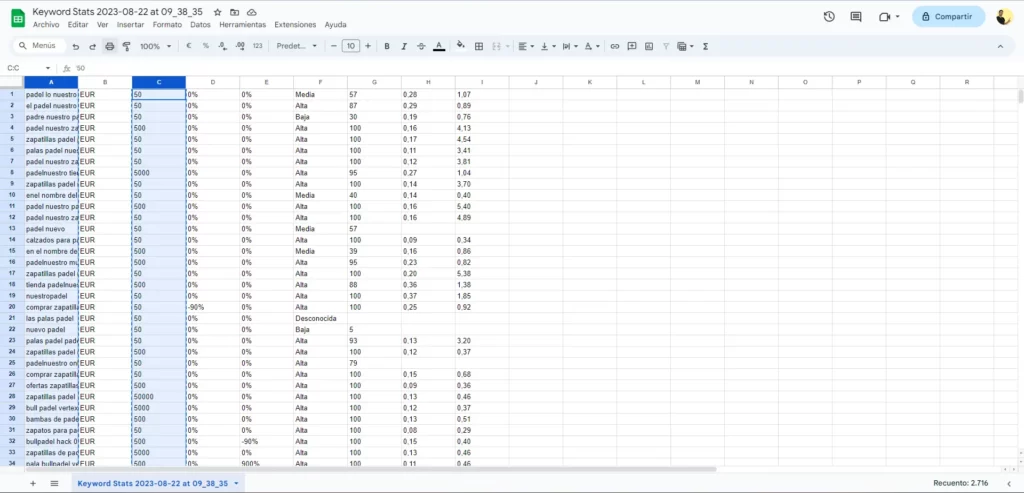Open the Insertar menu
The image size is (1024, 493).
click(131, 25)
